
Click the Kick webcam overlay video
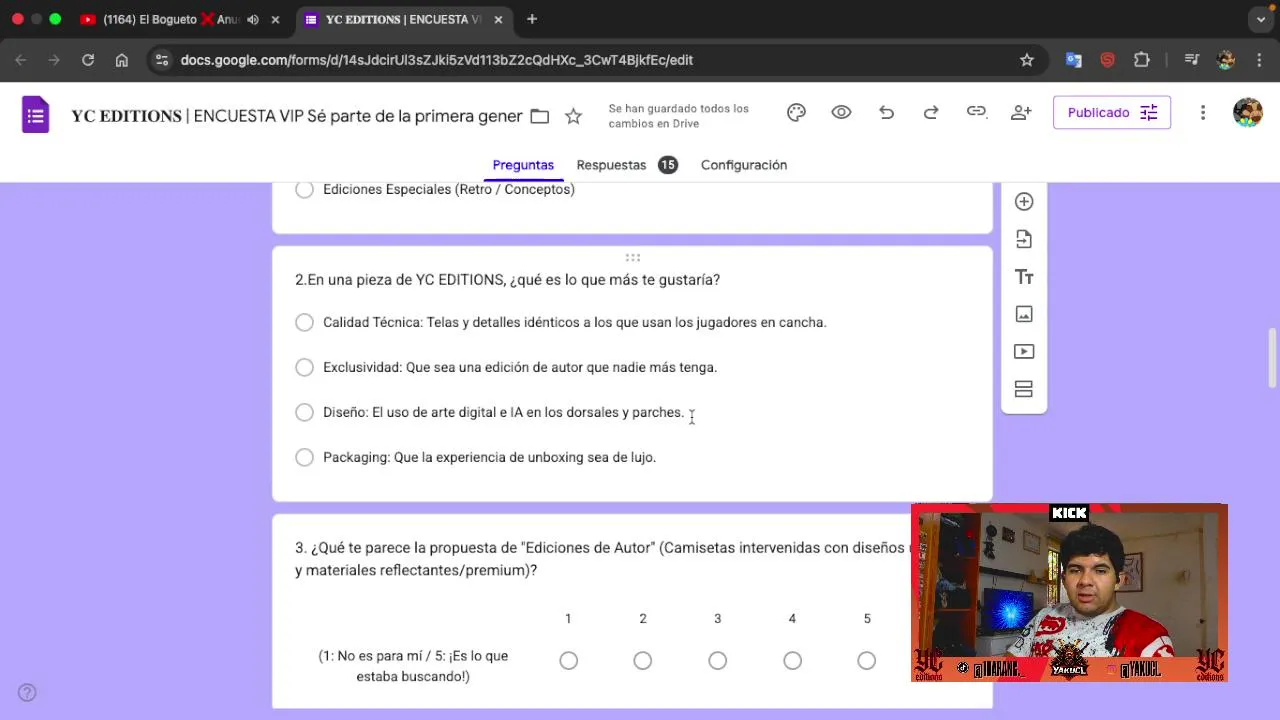pos(1069,593)
